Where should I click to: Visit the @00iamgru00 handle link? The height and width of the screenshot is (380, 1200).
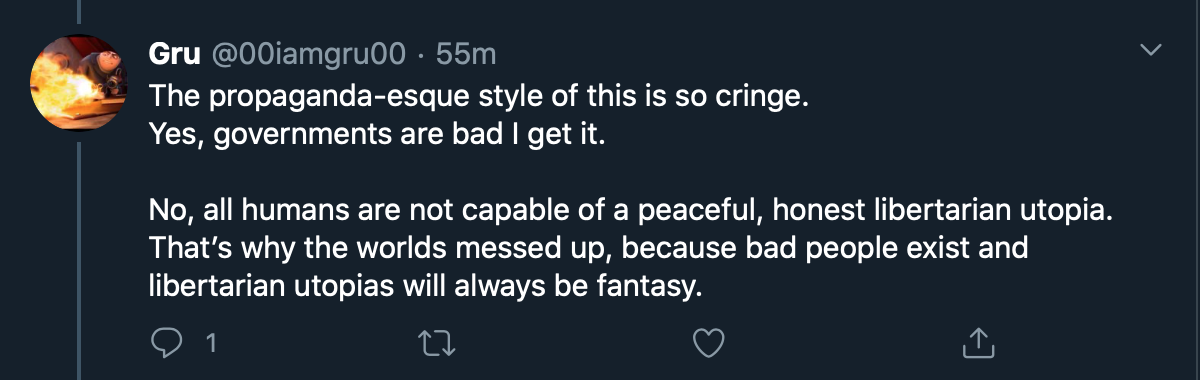tap(306, 54)
